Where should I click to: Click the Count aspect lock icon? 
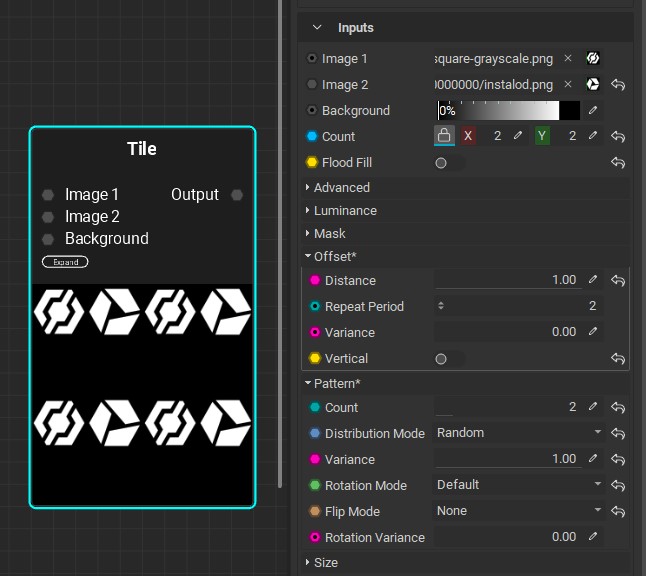444,136
